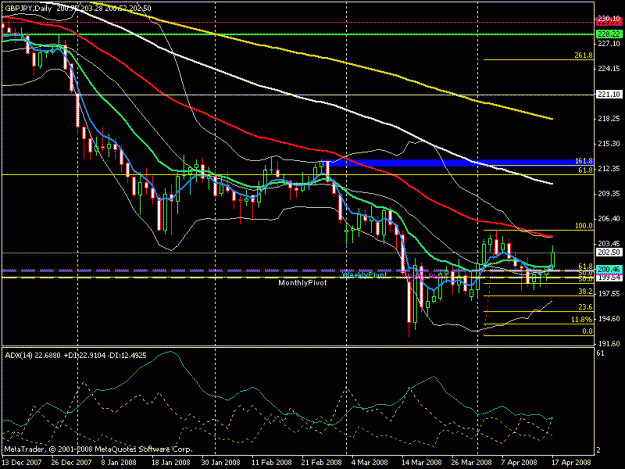
Task: Click the 14 Mar 2008 date label
Action: [x=422, y=463]
